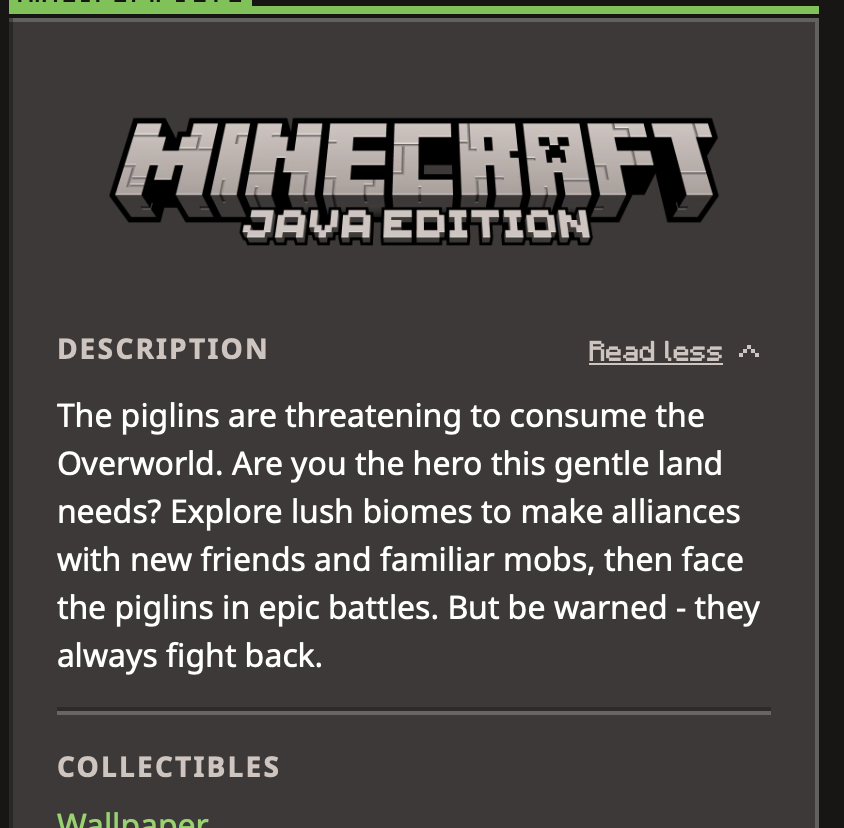Image resolution: width=844 pixels, height=828 pixels.
Task: Click the Read less link
Action: tap(655, 352)
